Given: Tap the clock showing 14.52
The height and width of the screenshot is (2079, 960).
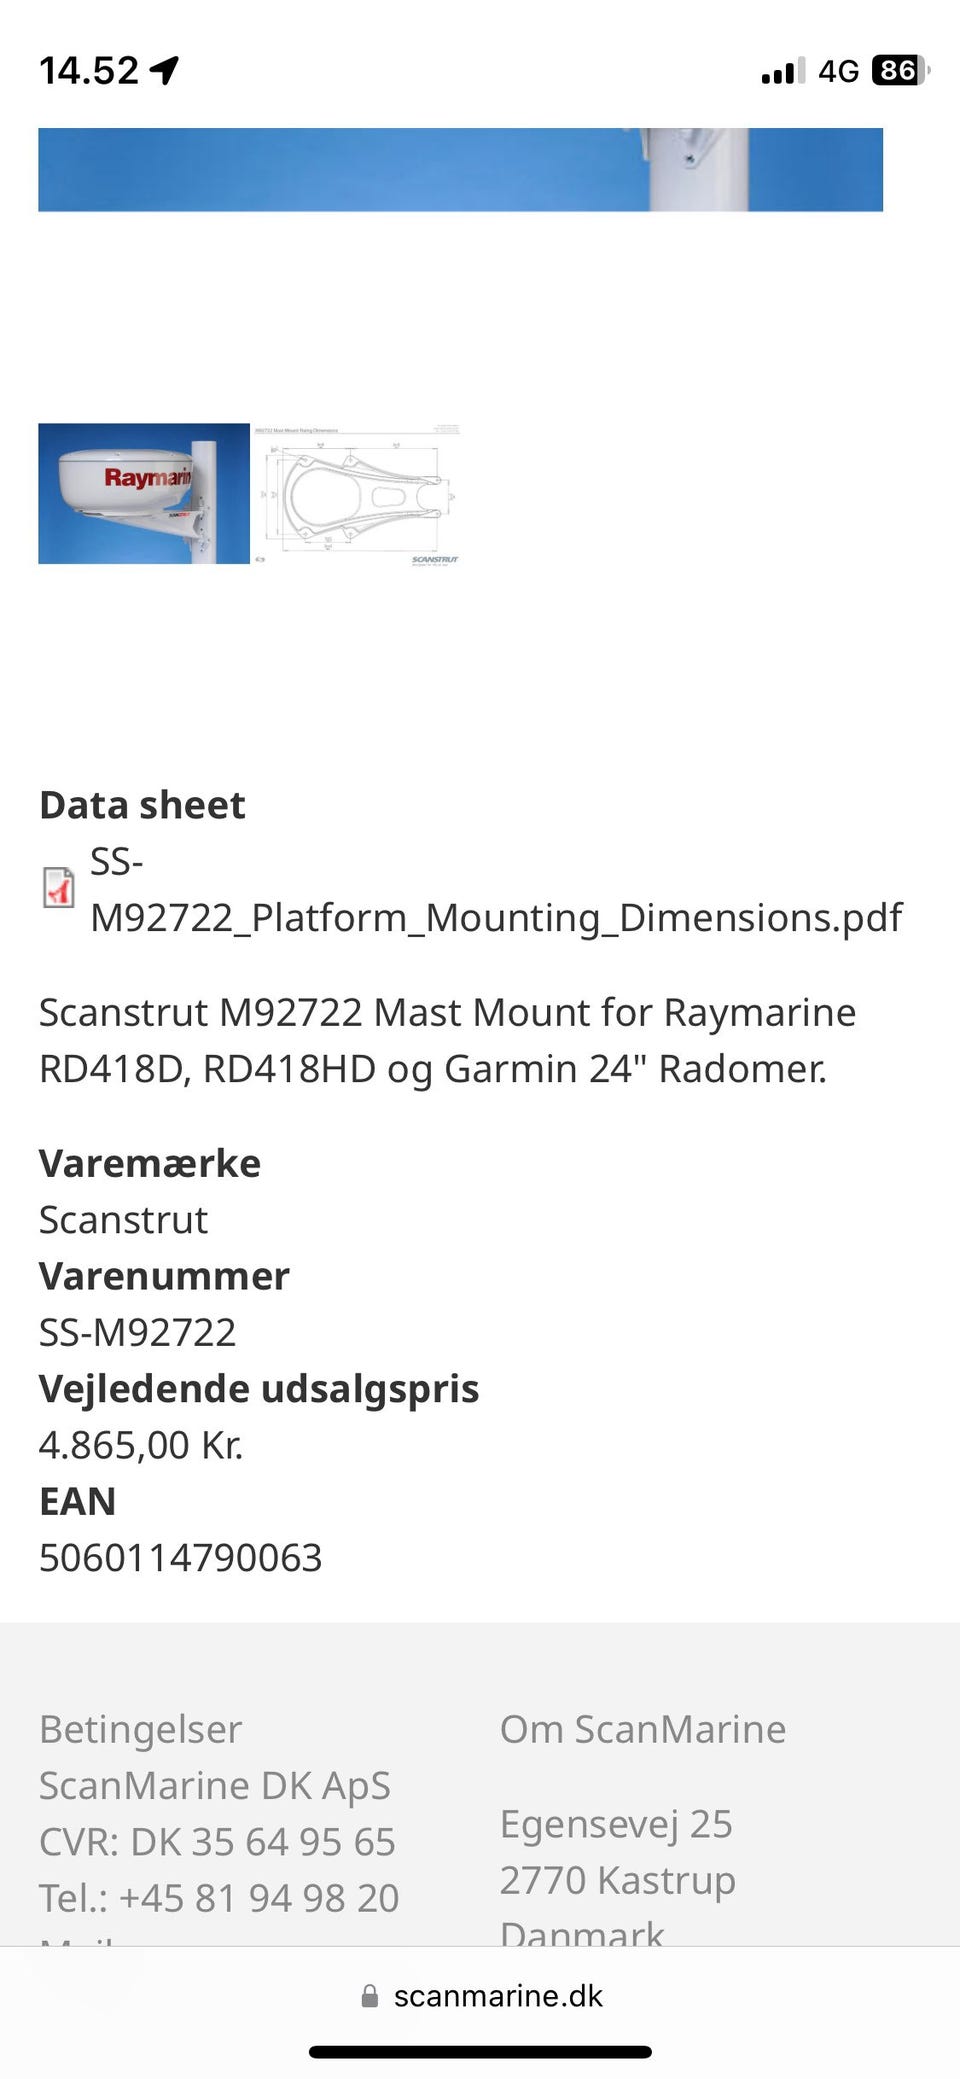Looking at the screenshot, I should point(88,70).
